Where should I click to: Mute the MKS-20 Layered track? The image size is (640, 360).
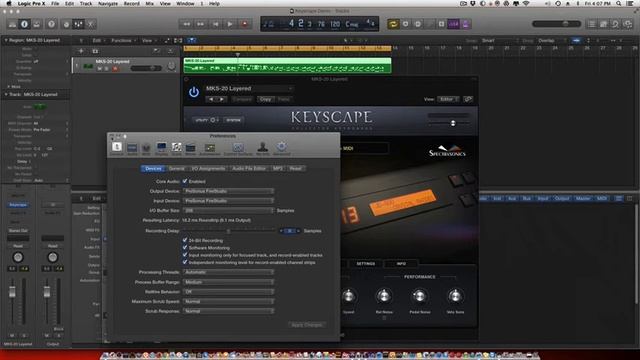click(100, 69)
